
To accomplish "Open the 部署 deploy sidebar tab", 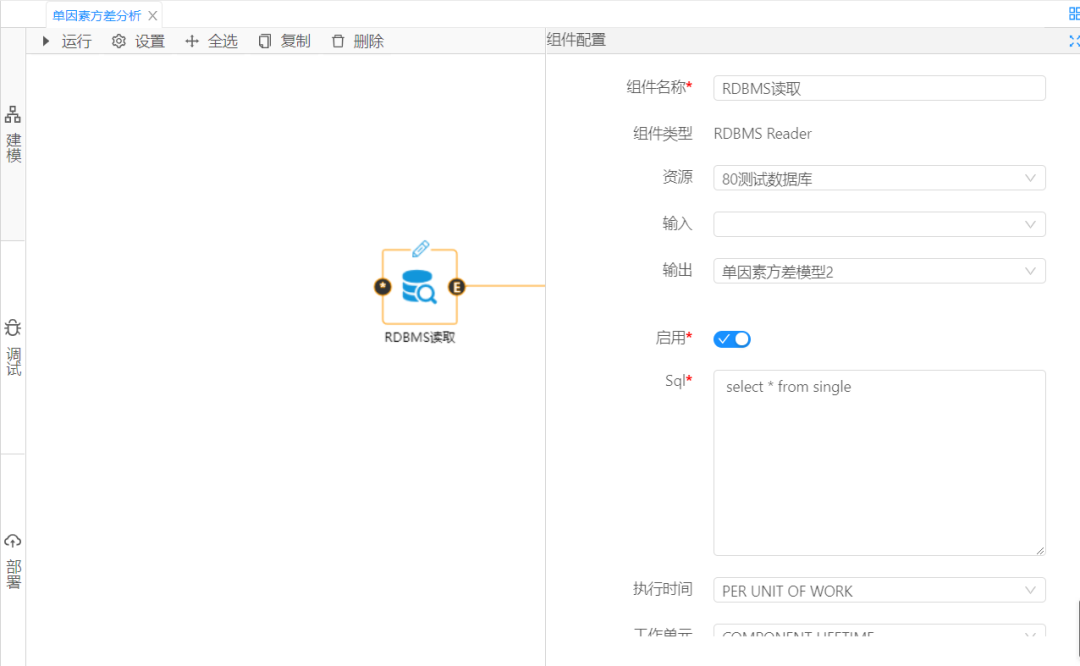I will click(13, 560).
